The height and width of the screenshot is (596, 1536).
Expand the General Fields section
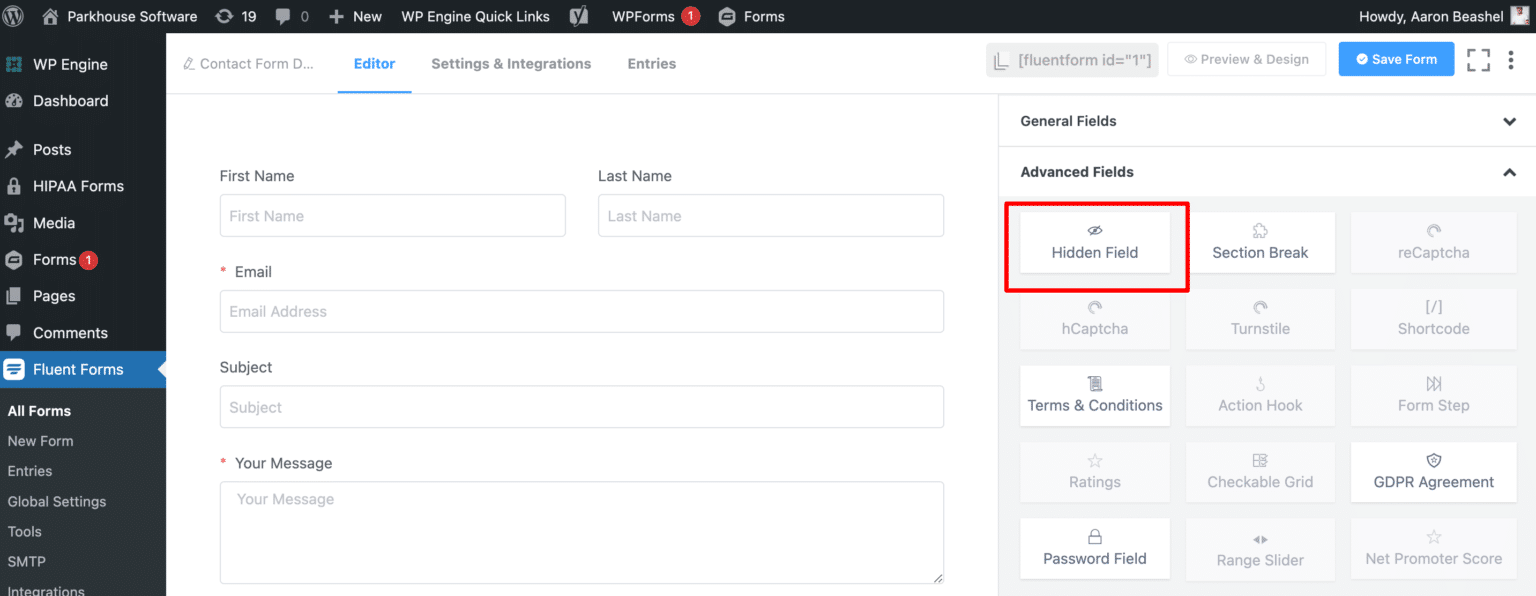pyautogui.click(x=1267, y=121)
